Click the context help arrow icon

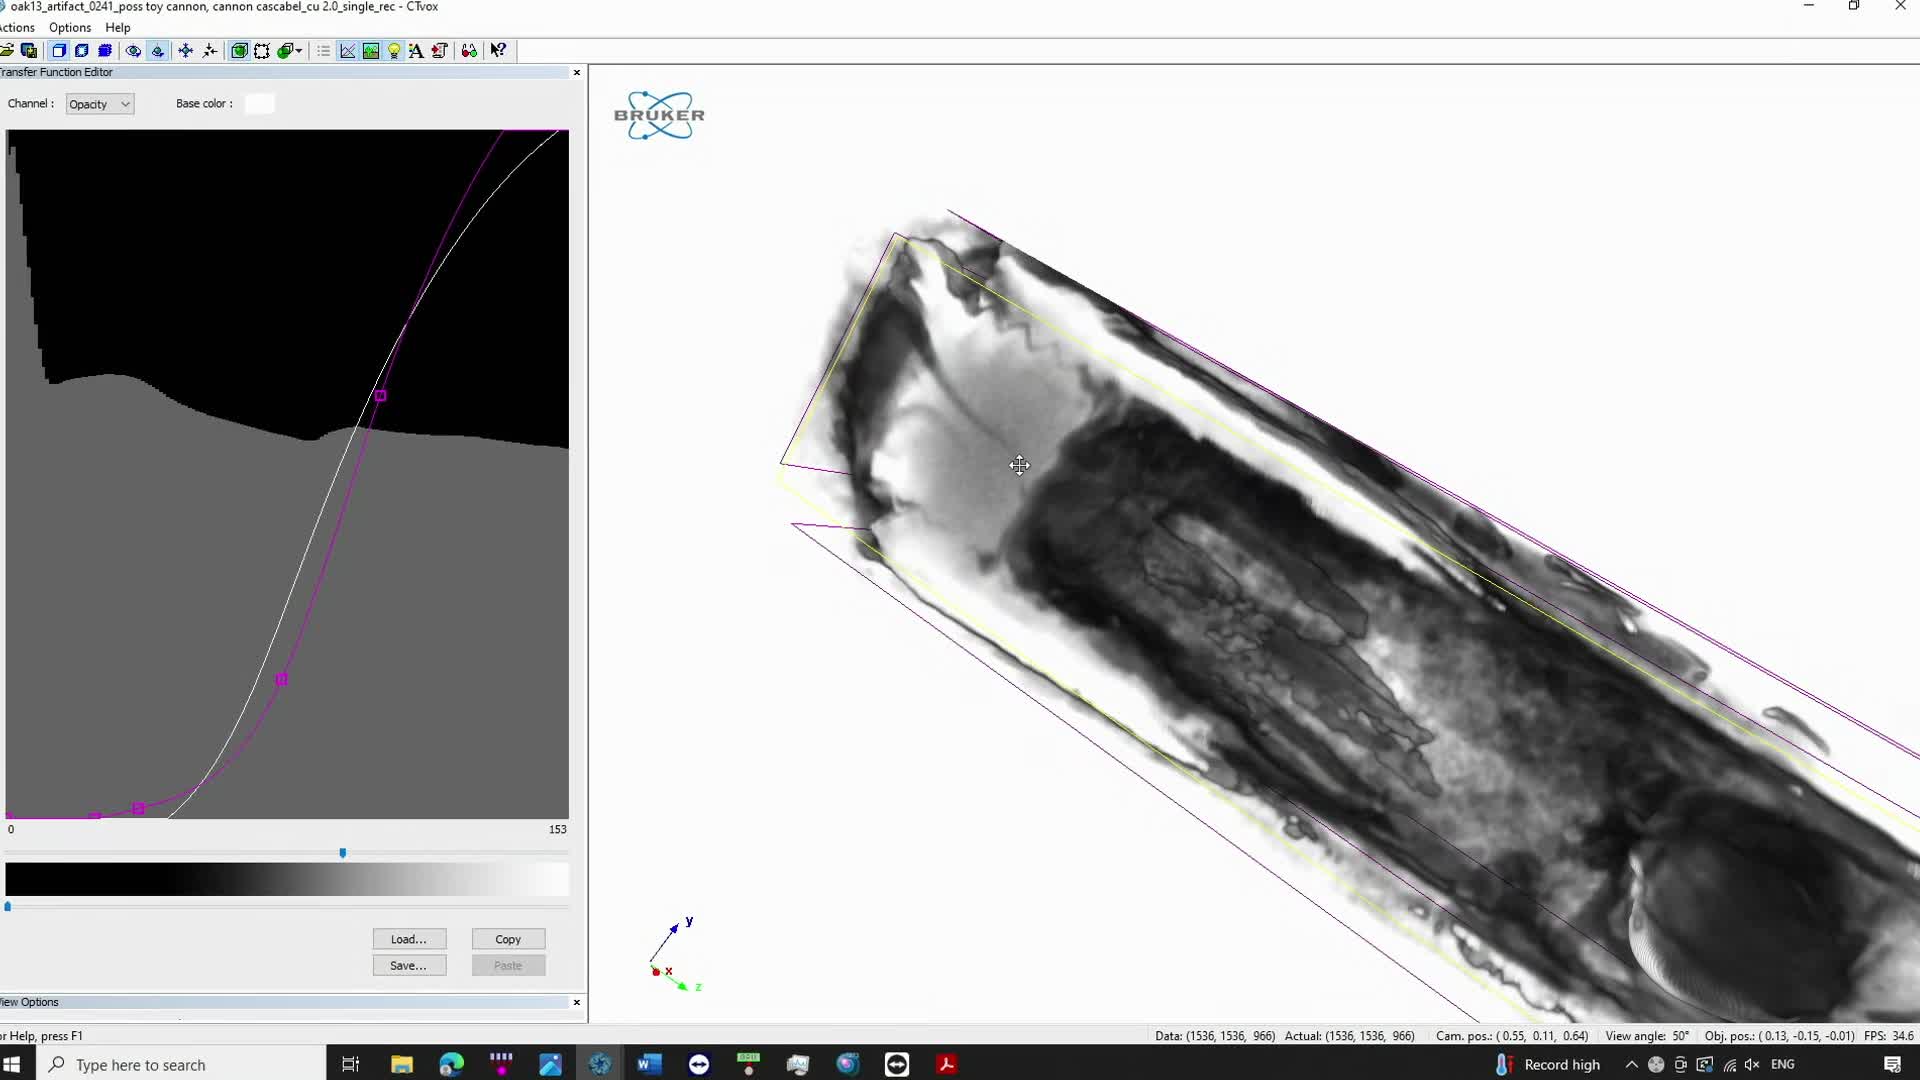(498, 51)
